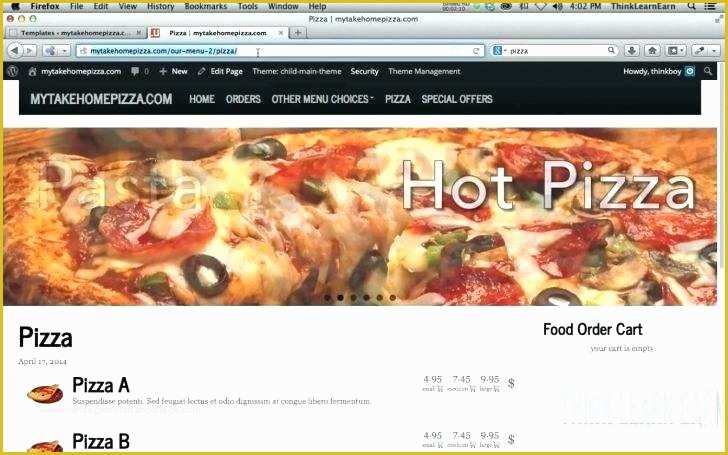Image resolution: width=728 pixels, height=455 pixels.
Task: Click the Pizza A title
Action: 101,385
